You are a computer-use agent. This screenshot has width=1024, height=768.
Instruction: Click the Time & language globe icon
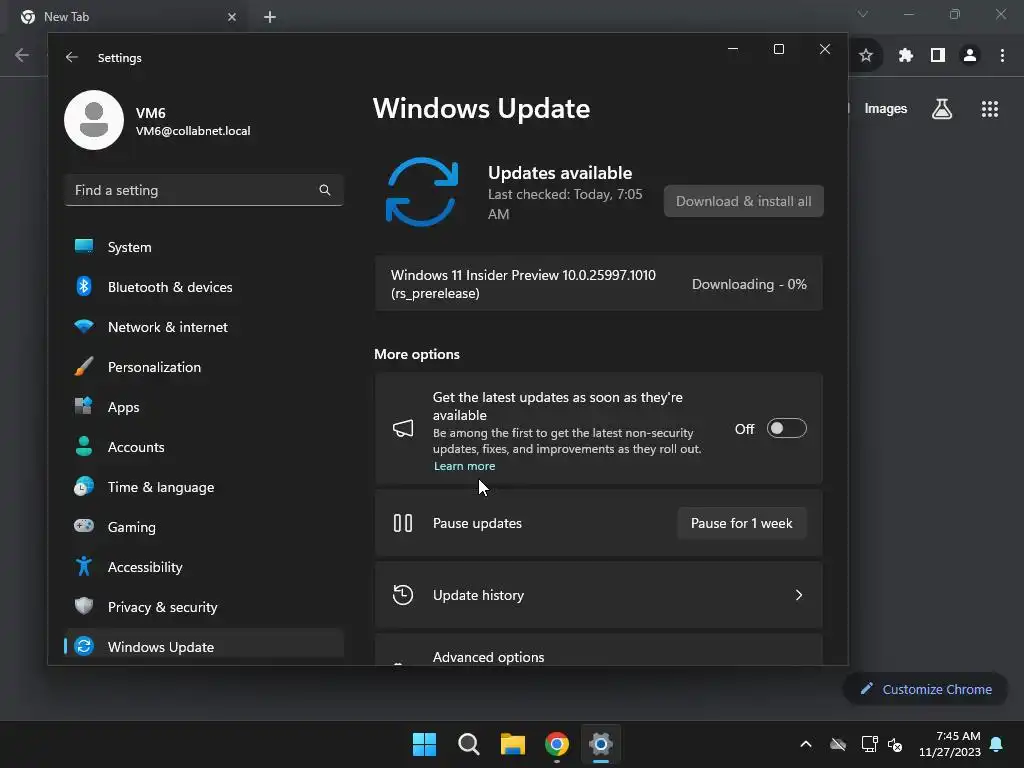(84, 487)
